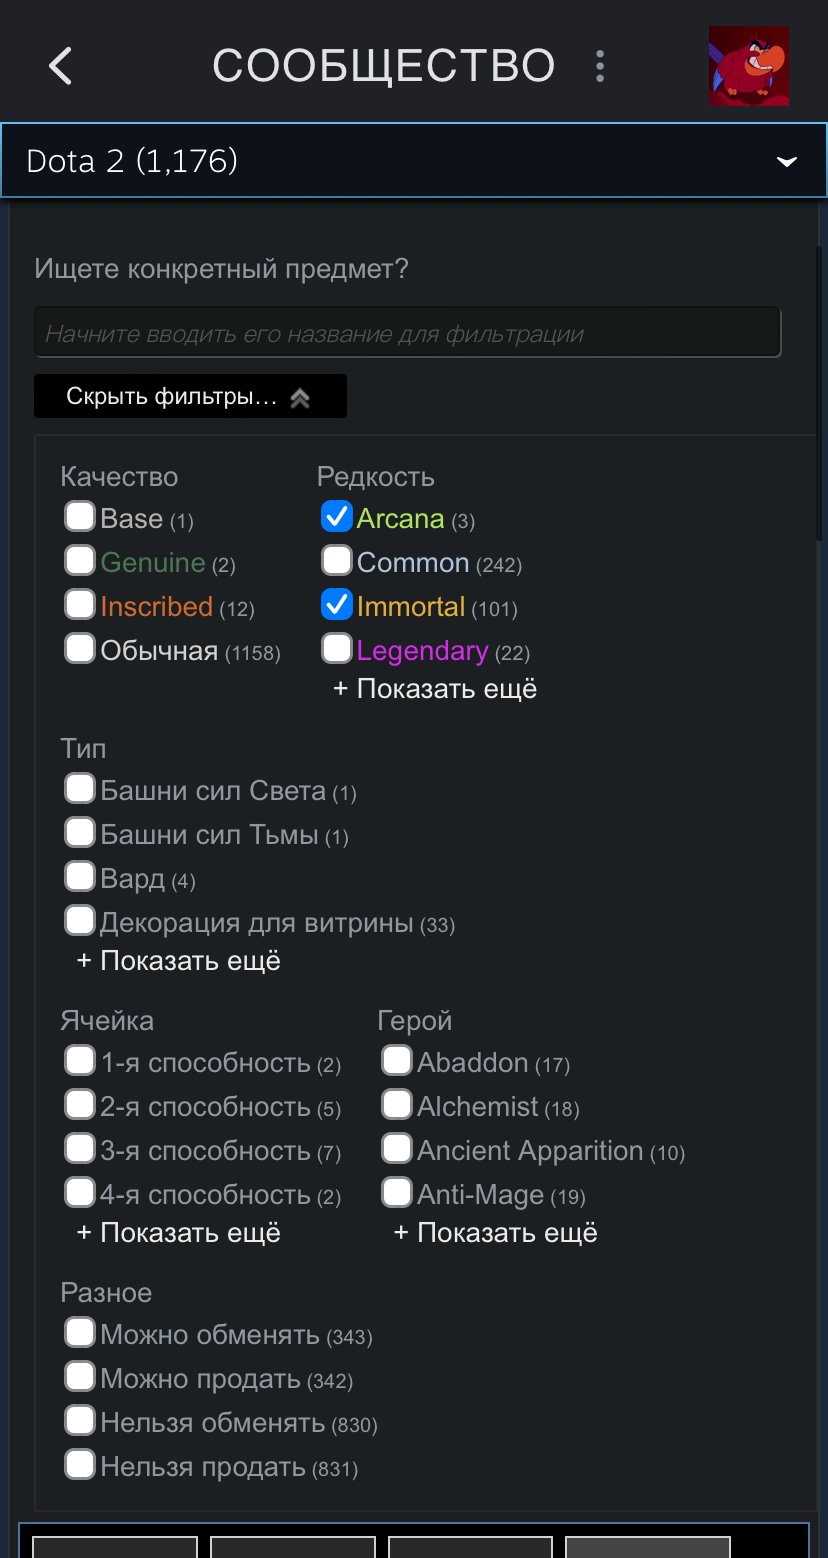Enable the Вард type filter
The width and height of the screenshot is (828, 1558).
(79, 875)
